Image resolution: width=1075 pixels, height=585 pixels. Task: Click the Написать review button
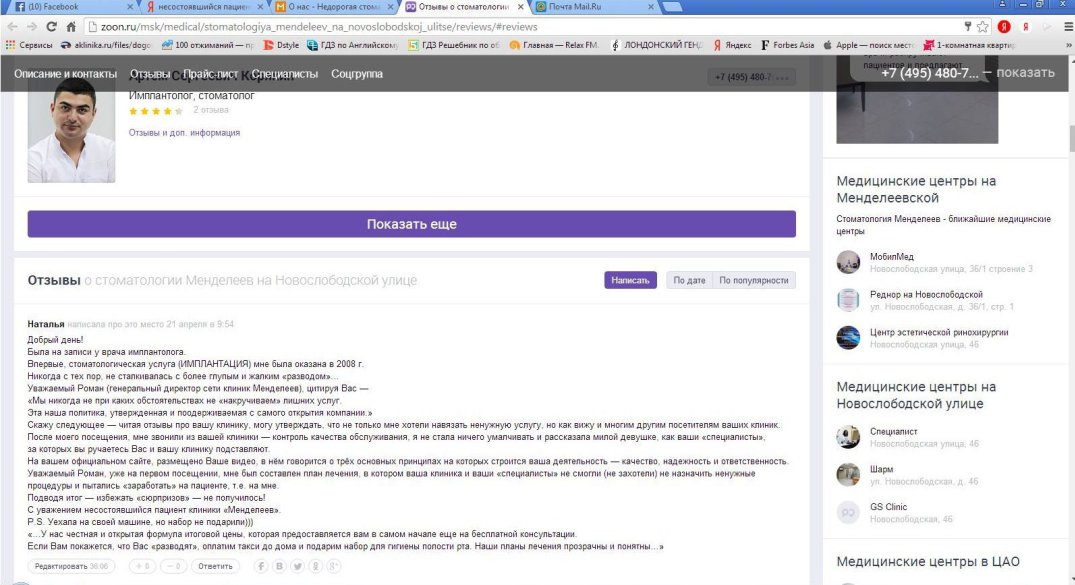630,280
